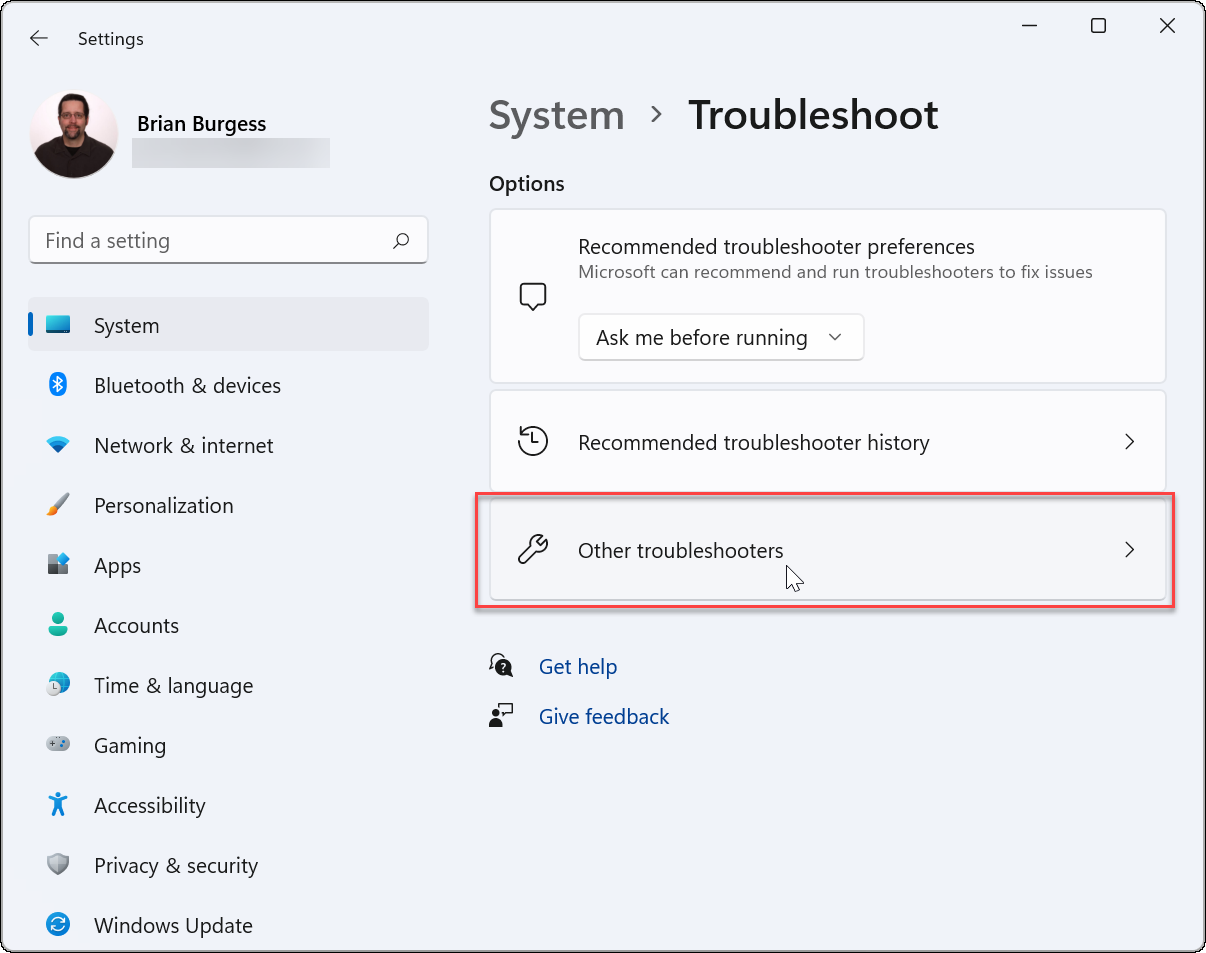Select System in the sidebar
The width and height of the screenshot is (1206, 953).
click(x=126, y=325)
